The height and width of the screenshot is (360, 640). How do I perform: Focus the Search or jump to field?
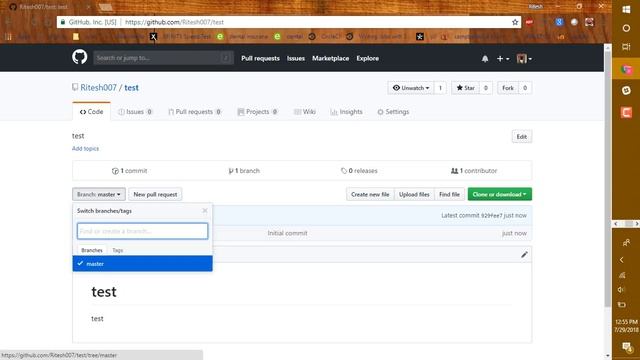[163, 58]
